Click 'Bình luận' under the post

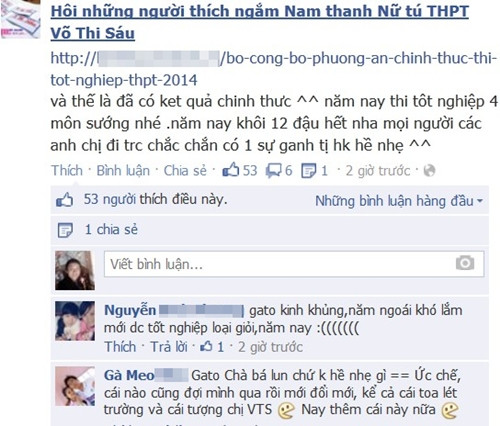[123, 171]
